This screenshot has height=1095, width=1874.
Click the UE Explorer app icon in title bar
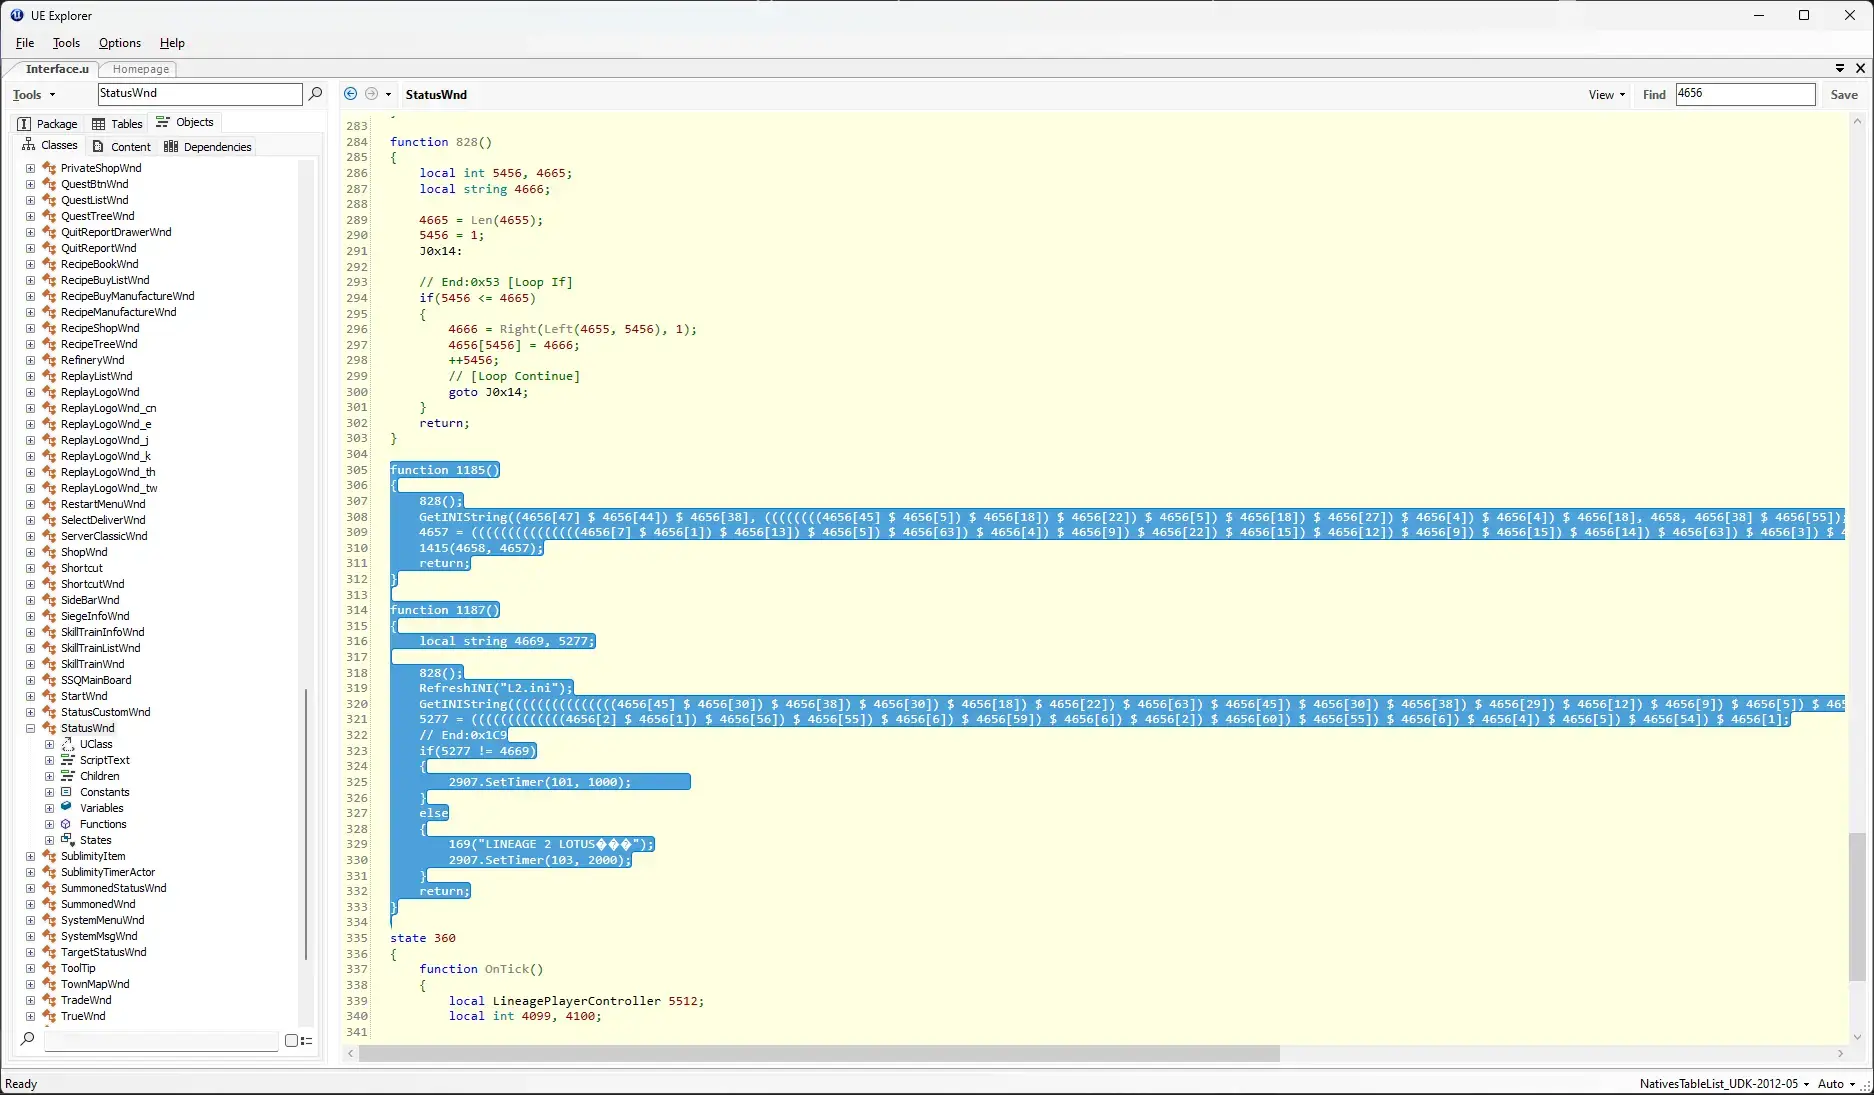[x=17, y=15]
